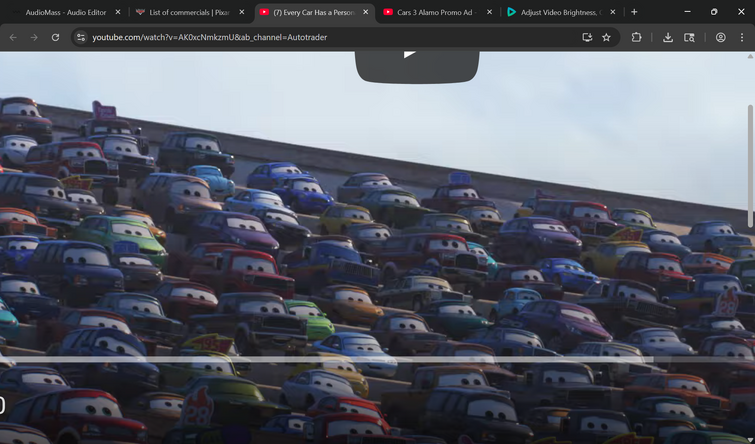Click the page vertical scrollbar thumb
Image resolution: width=755 pixels, height=444 pixels.
[750, 166]
